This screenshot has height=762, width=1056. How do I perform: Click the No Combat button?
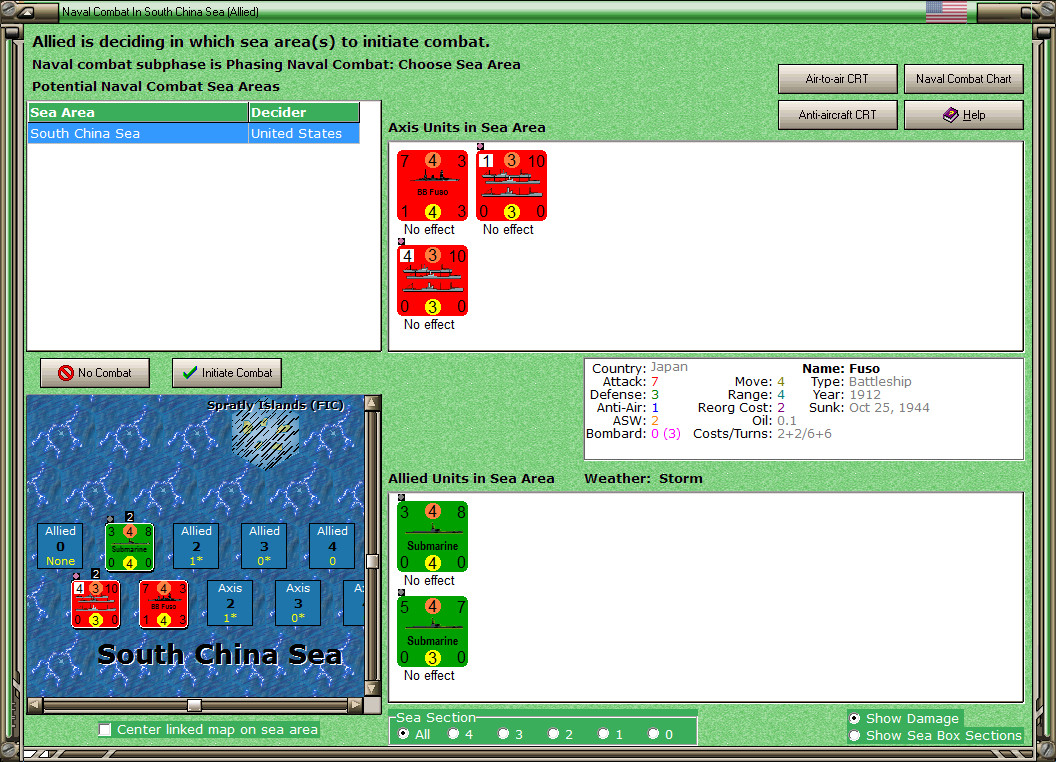tap(95, 373)
